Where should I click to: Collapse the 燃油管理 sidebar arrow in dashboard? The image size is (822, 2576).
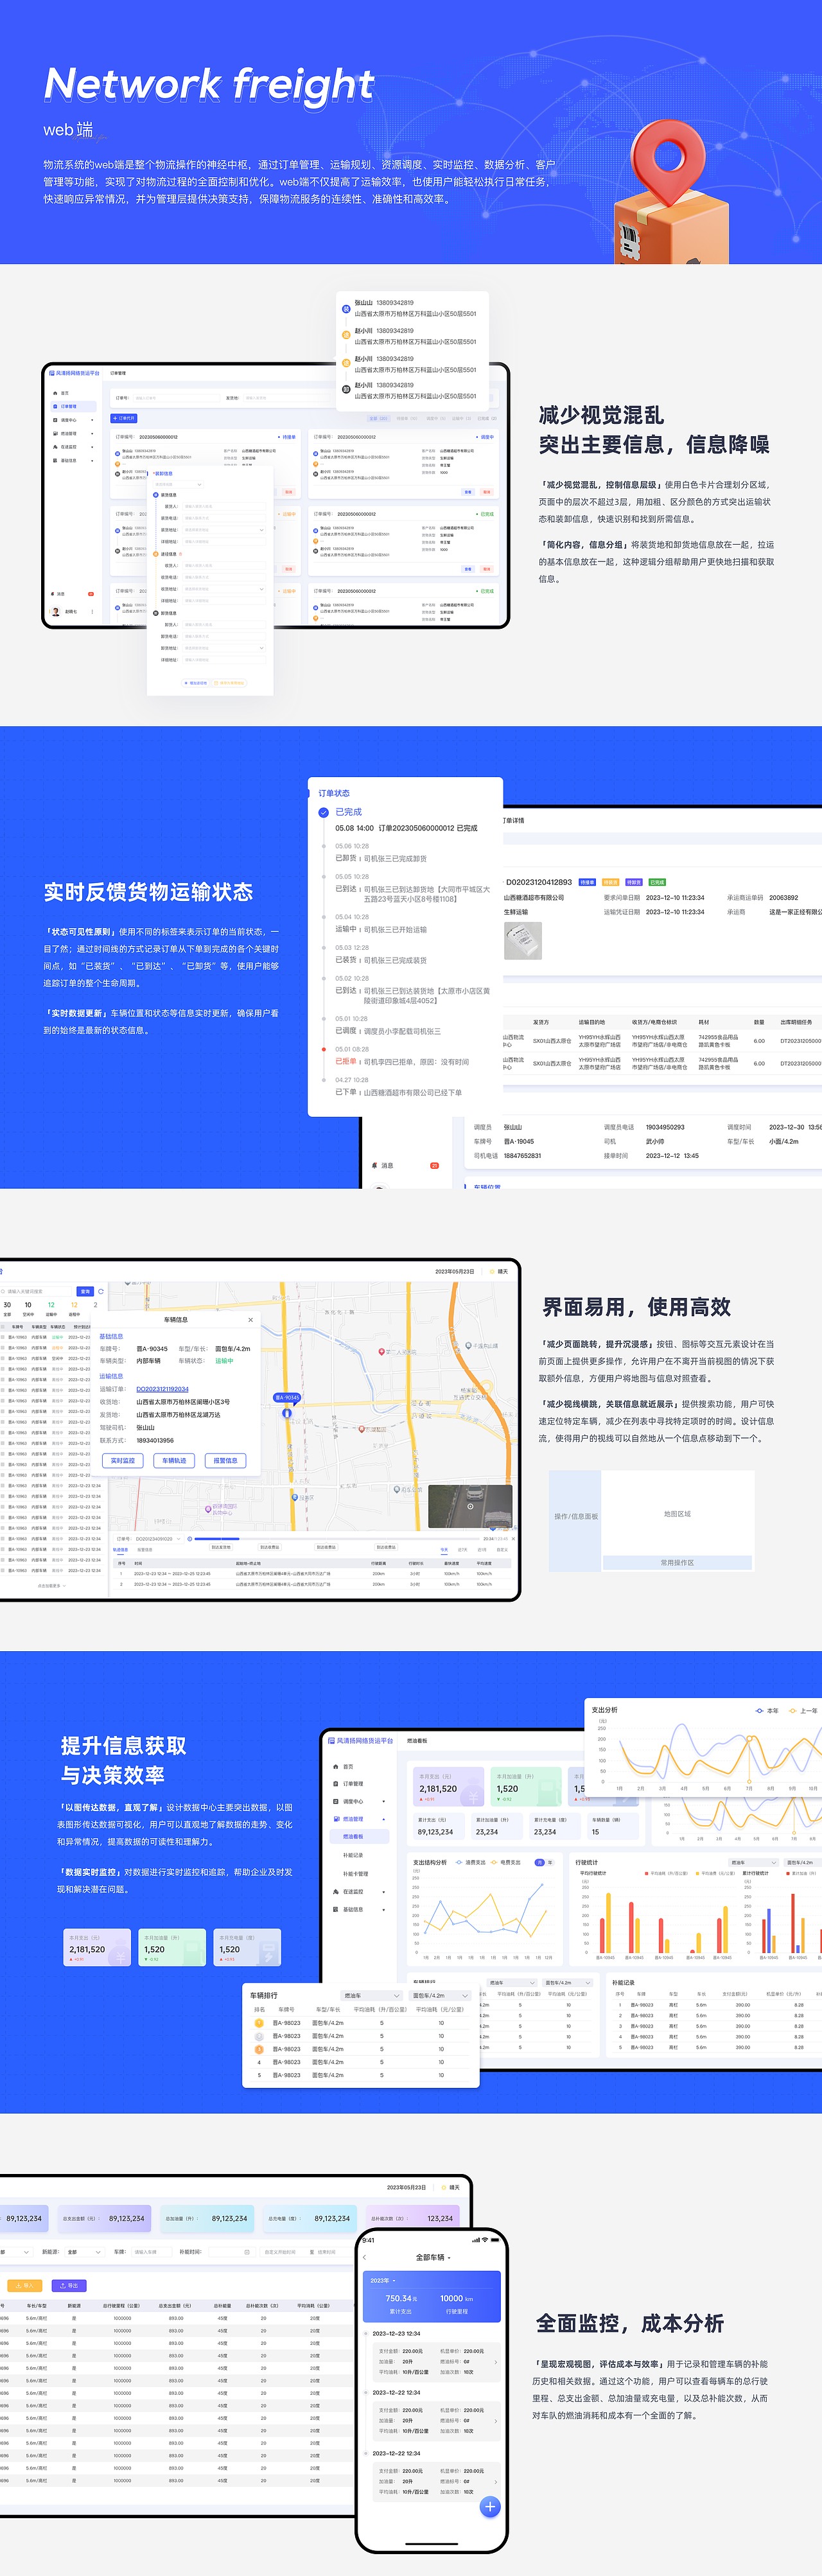click(x=385, y=1819)
